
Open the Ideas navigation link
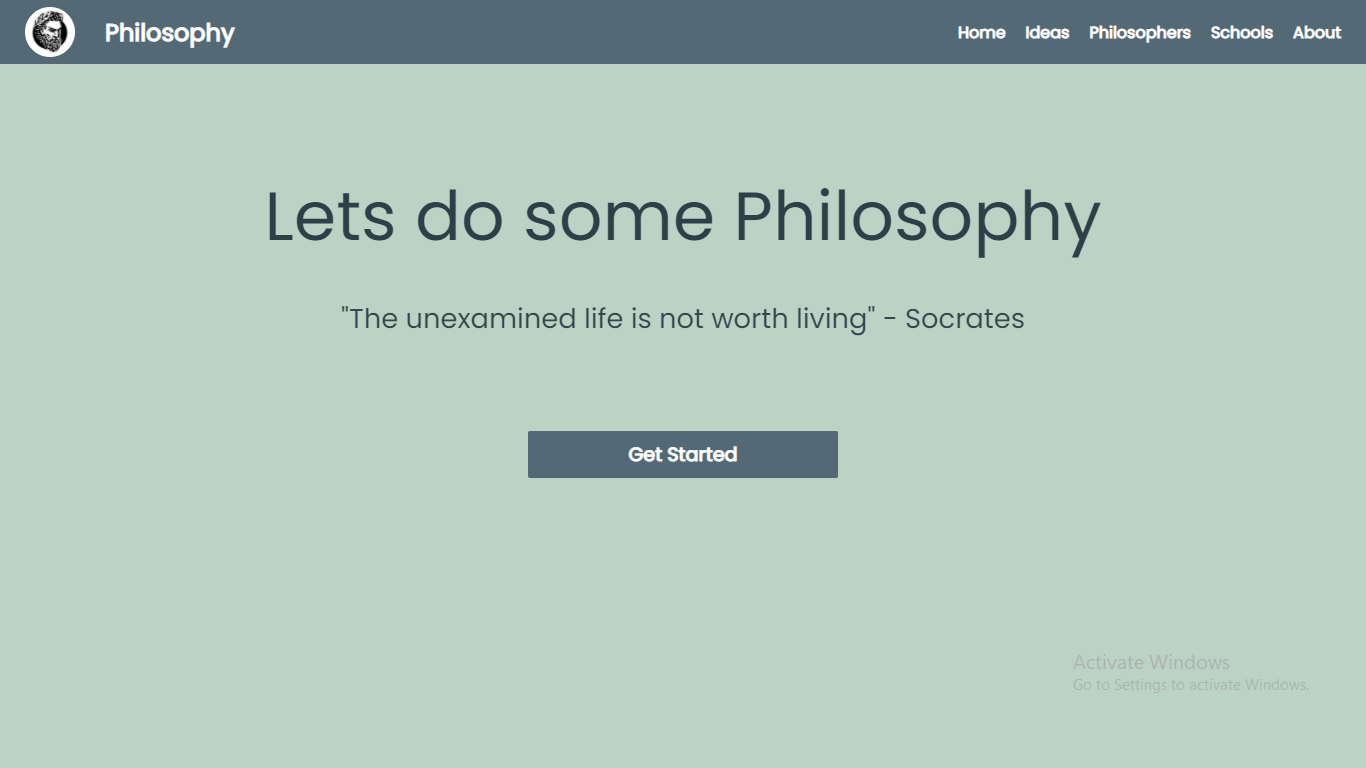click(x=1047, y=33)
